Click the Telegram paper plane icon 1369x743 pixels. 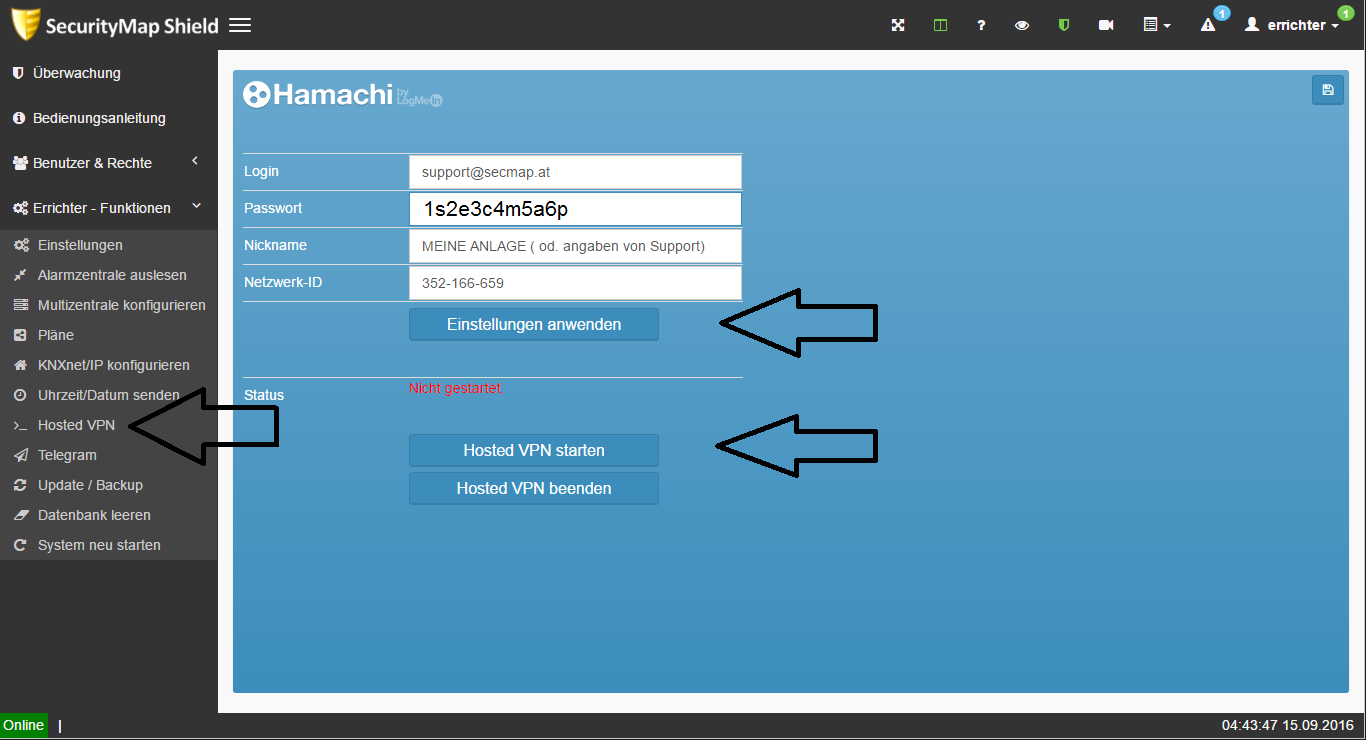tap(20, 455)
